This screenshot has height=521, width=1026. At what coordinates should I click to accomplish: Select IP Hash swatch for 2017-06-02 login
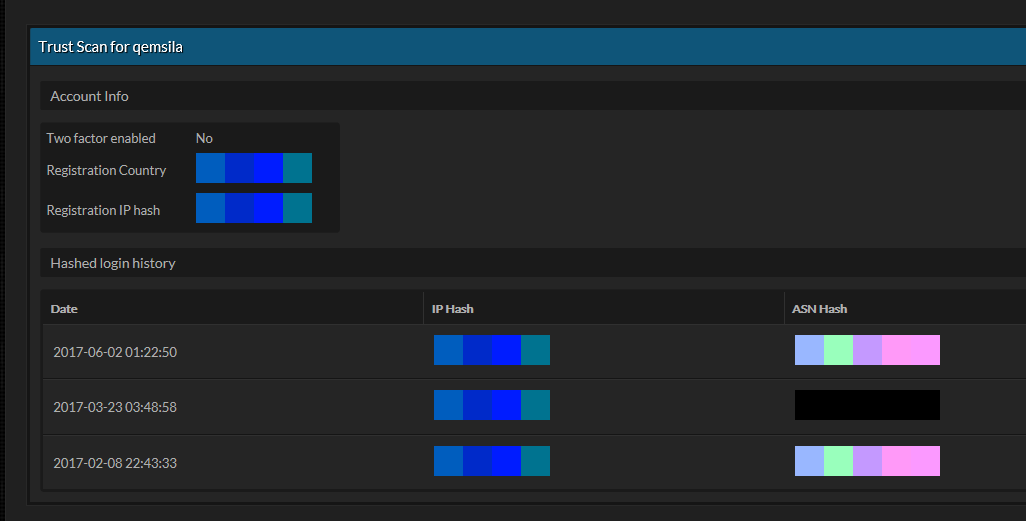491,350
